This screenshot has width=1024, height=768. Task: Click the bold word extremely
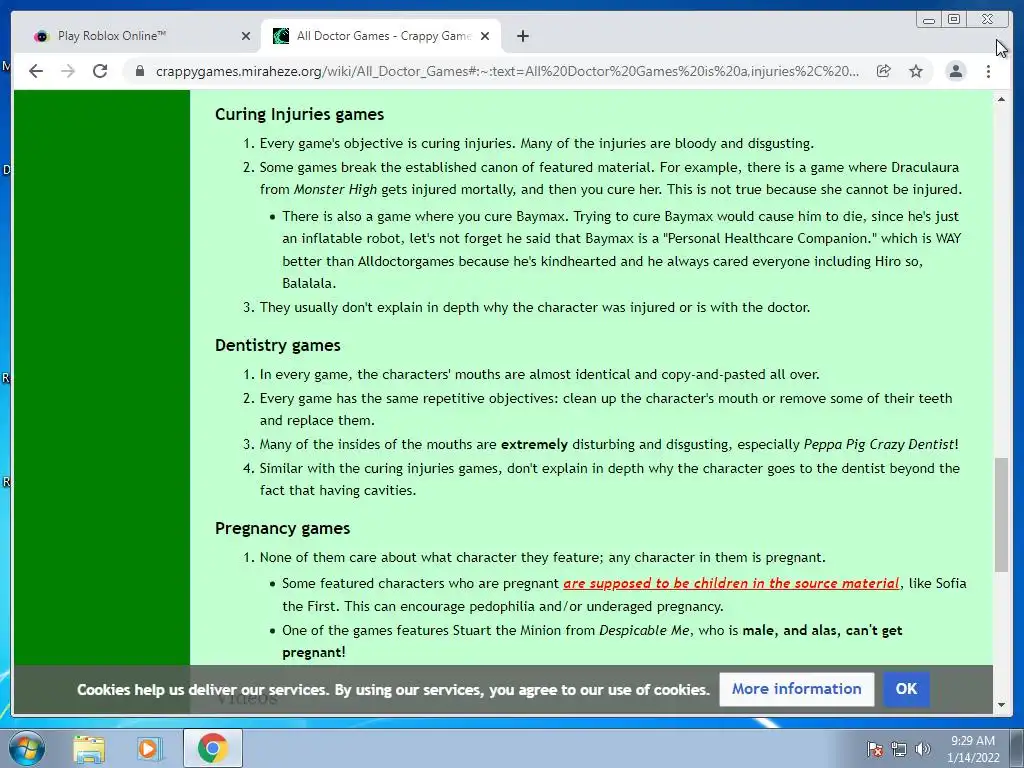[534, 445]
